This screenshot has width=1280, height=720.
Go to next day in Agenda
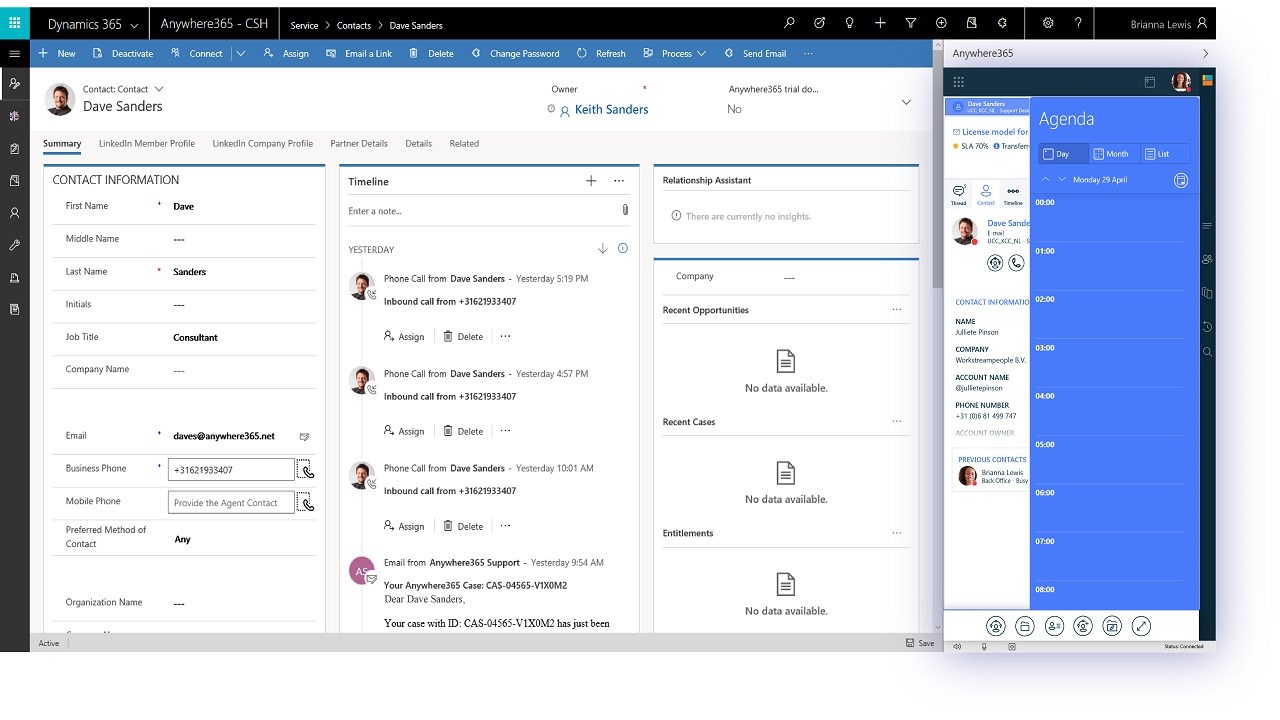click(x=1062, y=179)
